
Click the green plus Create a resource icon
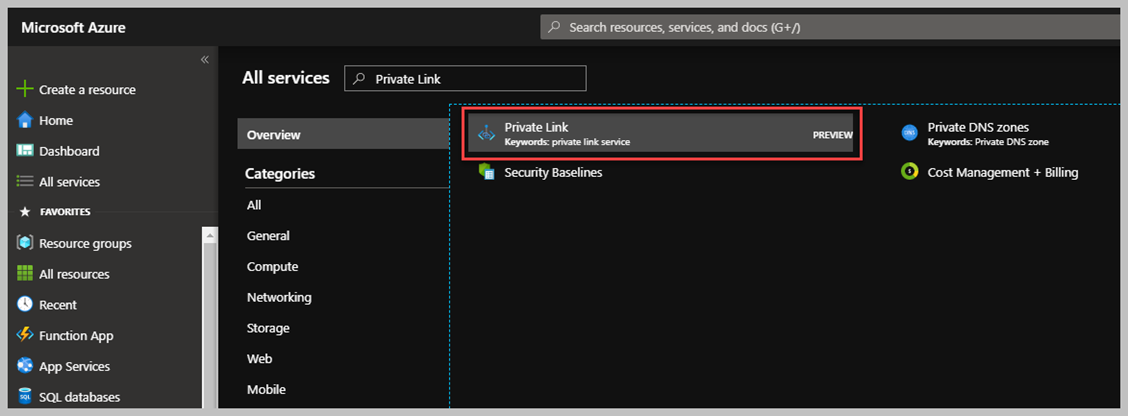[x=25, y=89]
